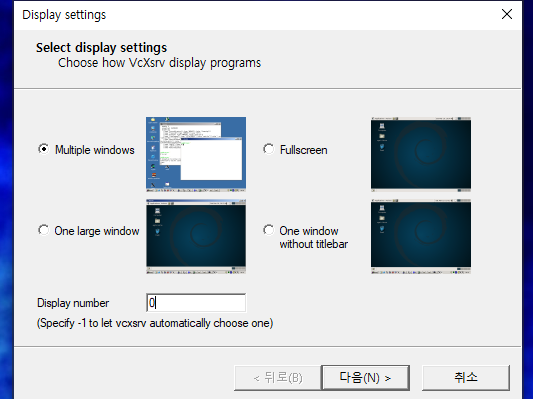Pick One window without titlebar option
This screenshot has width=533, height=399.
pos(269,230)
